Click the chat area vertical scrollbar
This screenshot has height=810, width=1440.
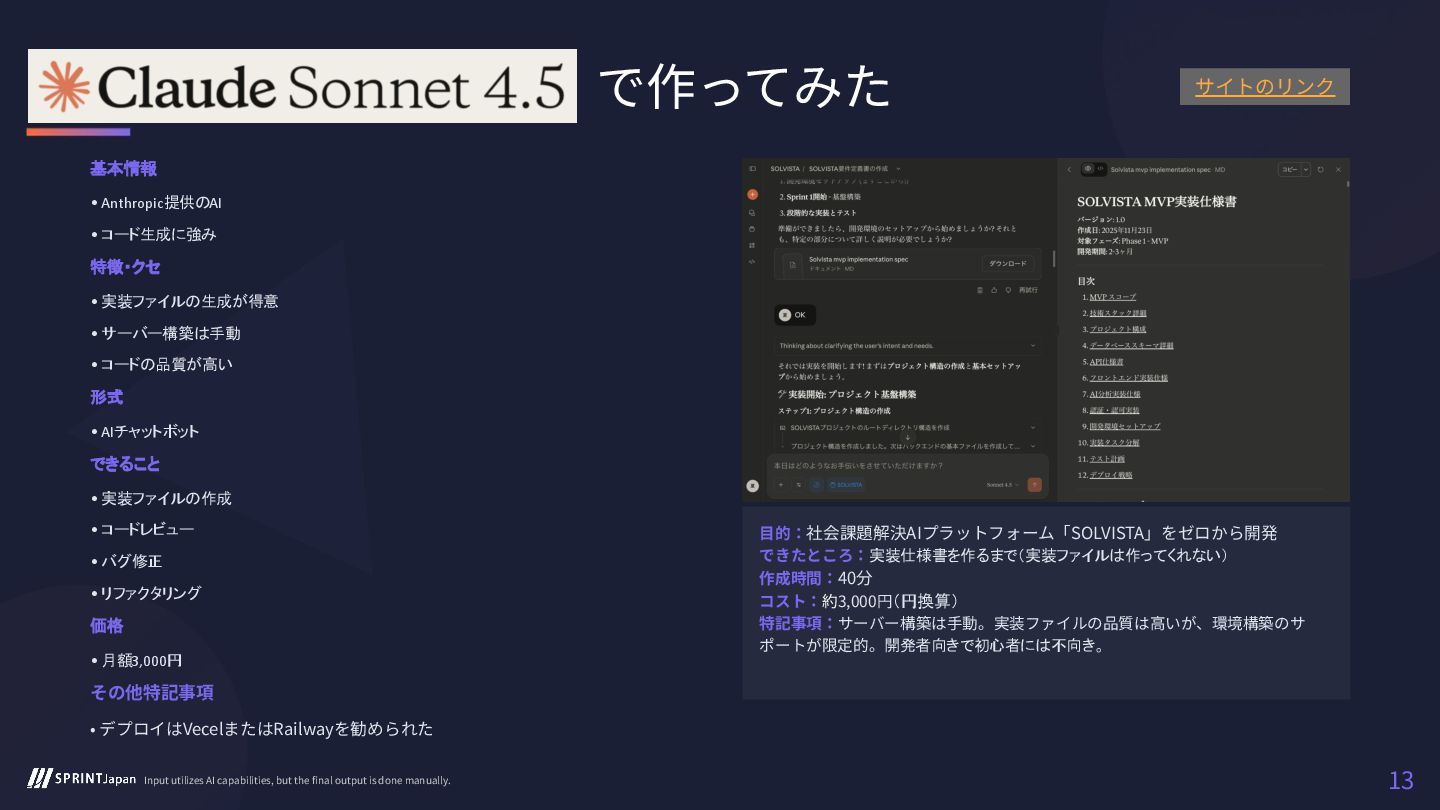[1054, 259]
